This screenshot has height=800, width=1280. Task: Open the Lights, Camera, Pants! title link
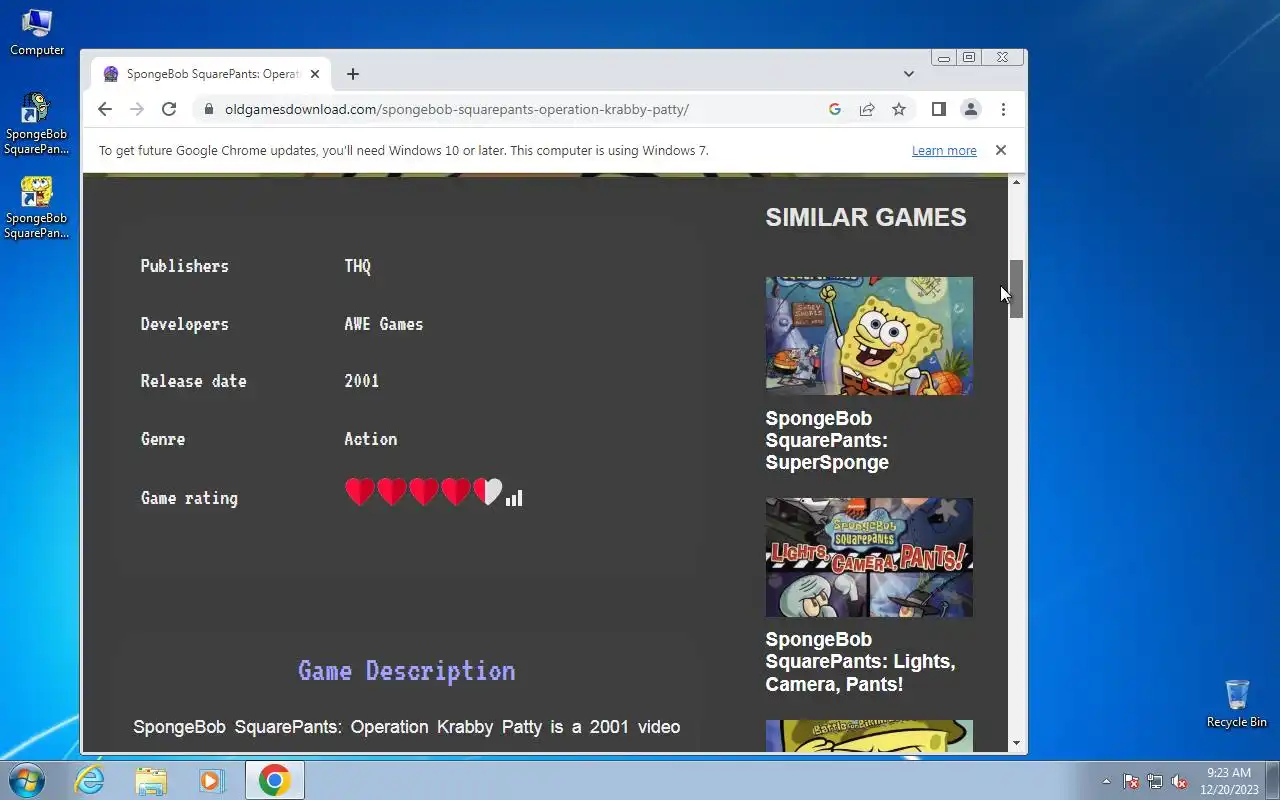pyautogui.click(x=860, y=662)
